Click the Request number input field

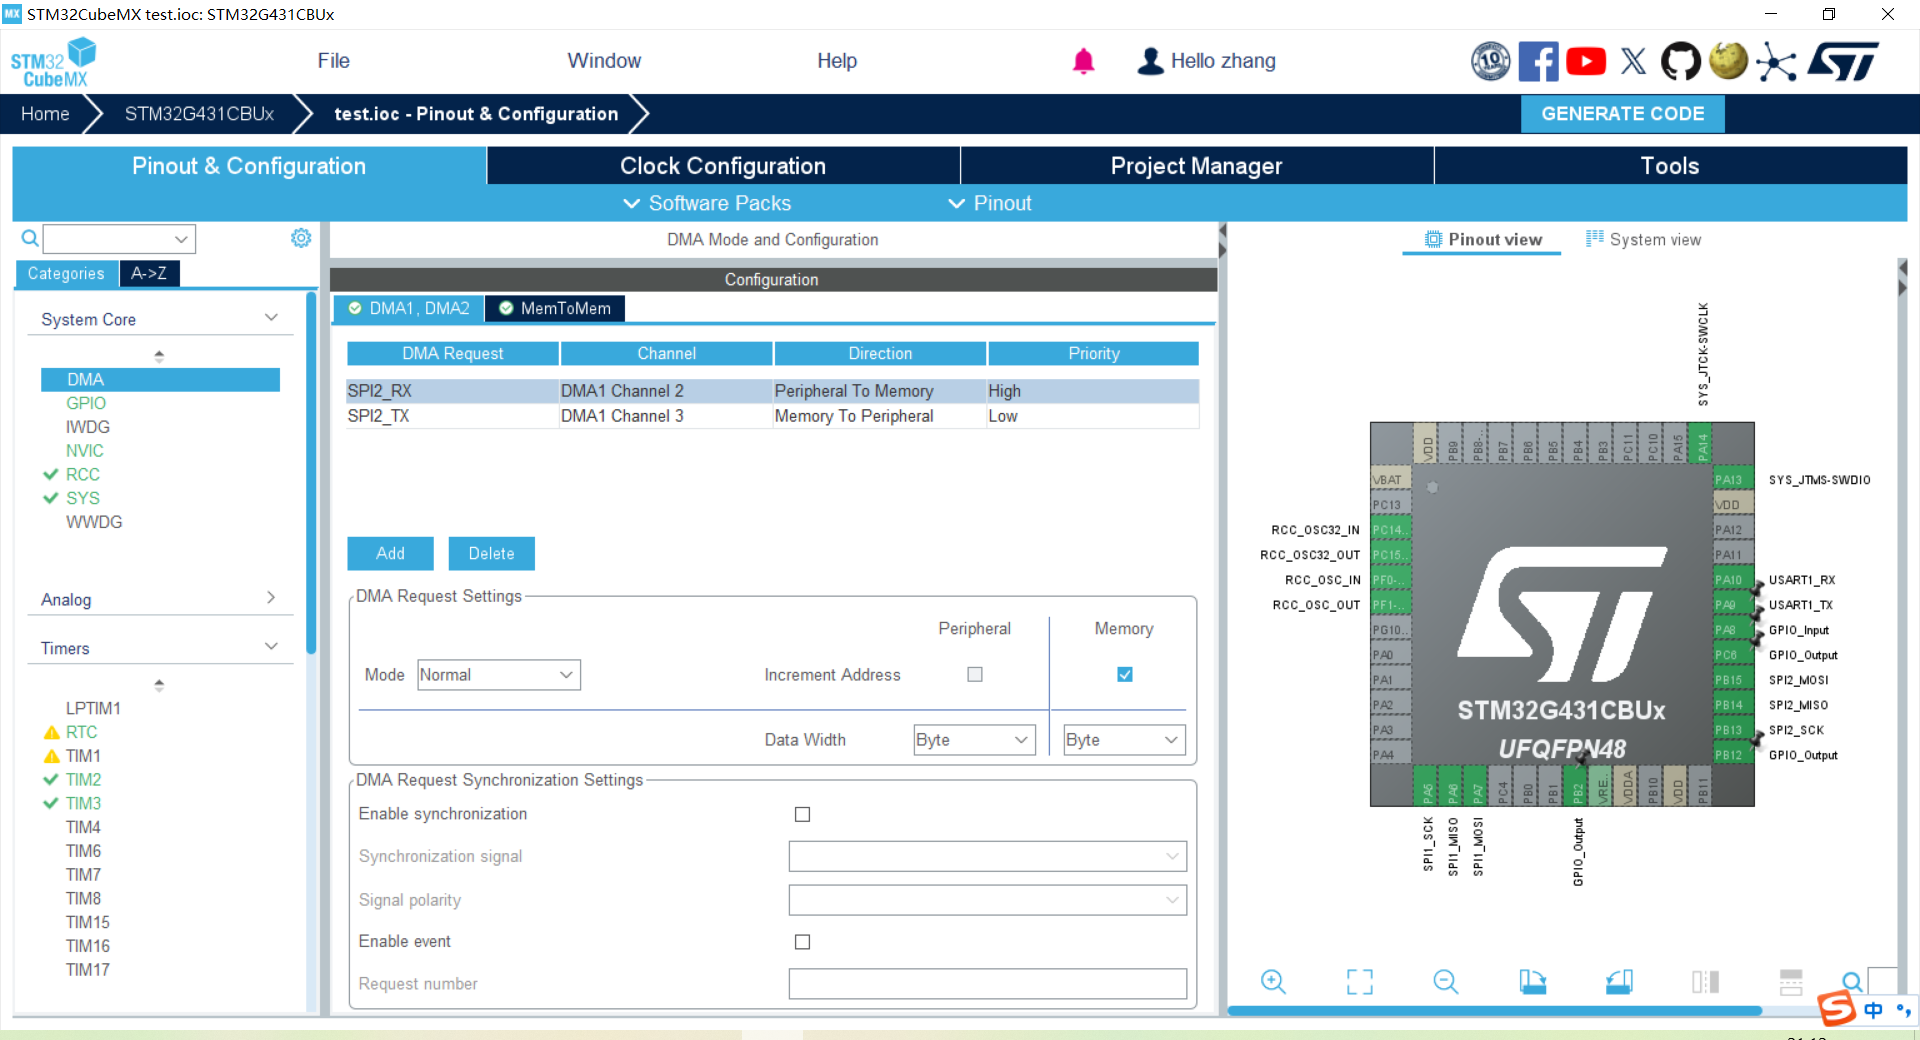[987, 984]
